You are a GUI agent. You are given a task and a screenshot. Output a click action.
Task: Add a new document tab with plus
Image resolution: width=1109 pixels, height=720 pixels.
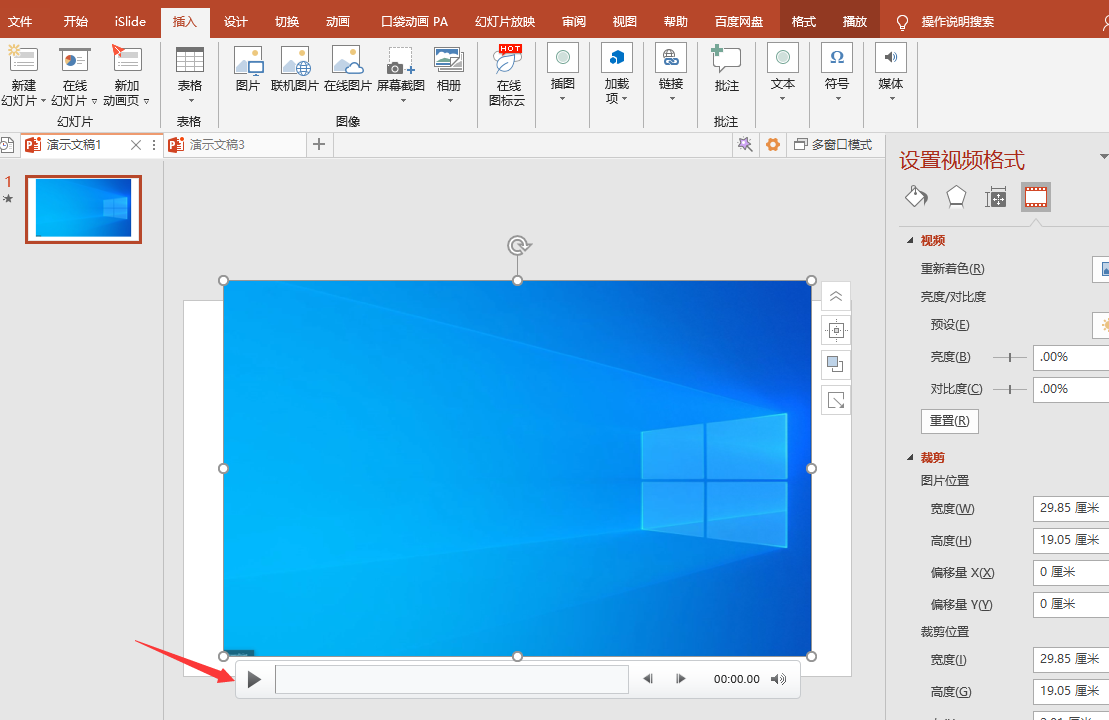[x=319, y=144]
